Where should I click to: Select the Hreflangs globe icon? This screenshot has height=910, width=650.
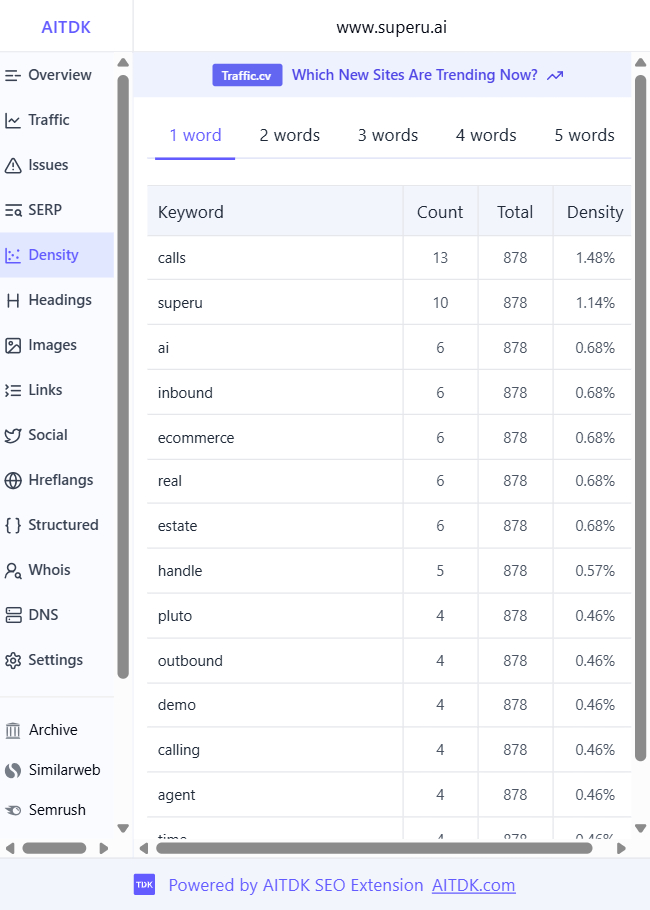[13, 480]
